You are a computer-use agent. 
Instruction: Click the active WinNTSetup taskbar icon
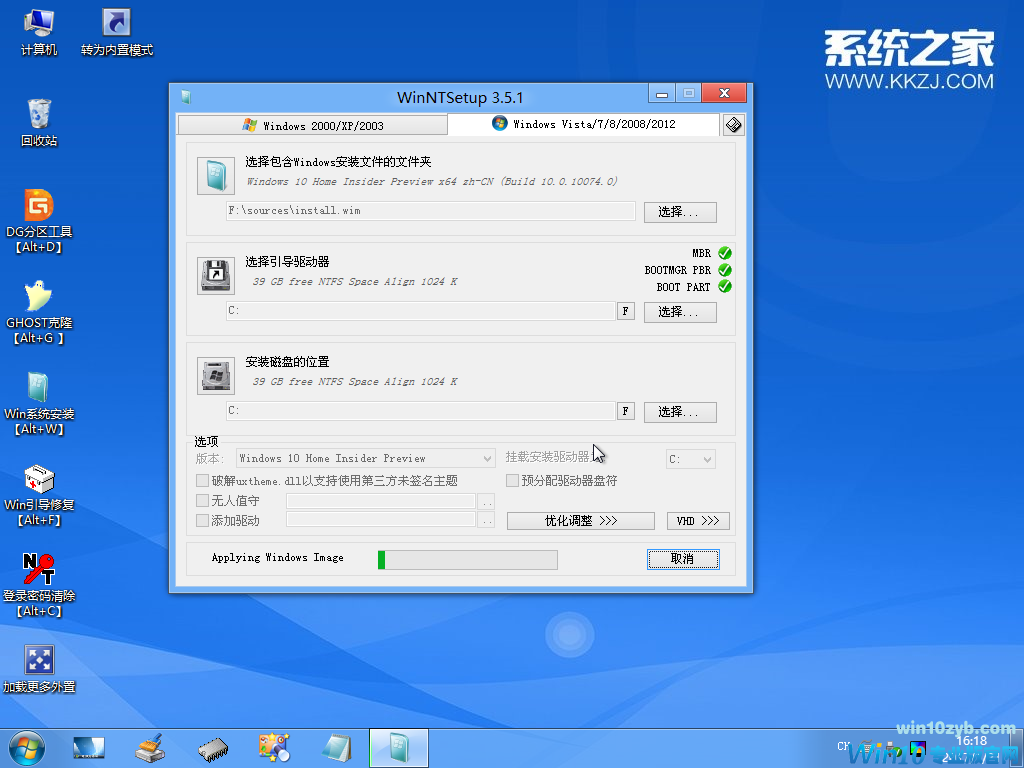[x=398, y=747]
